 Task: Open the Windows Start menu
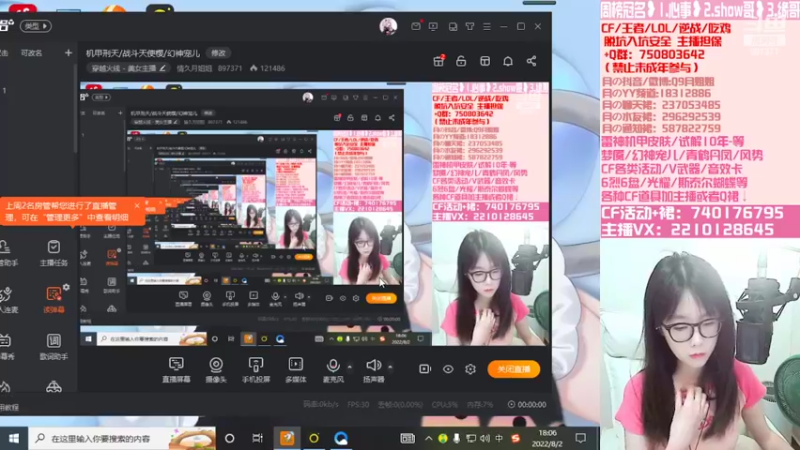pos(14,438)
